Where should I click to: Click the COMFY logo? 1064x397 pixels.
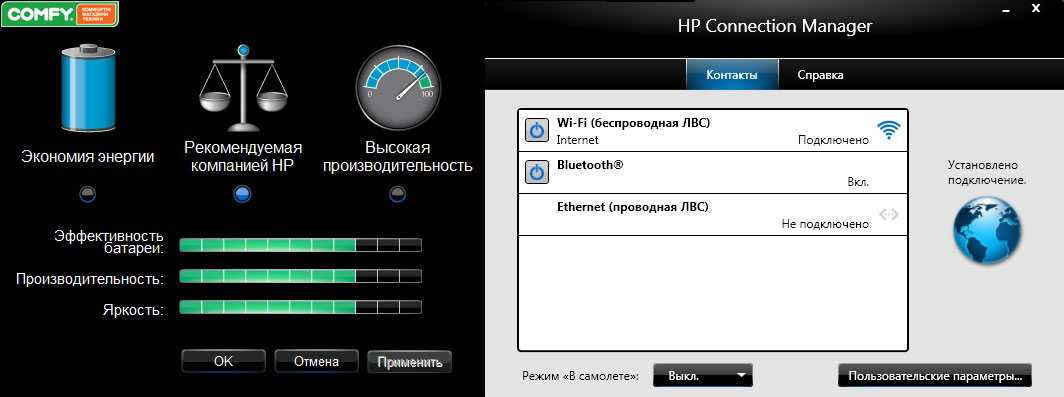60,14
